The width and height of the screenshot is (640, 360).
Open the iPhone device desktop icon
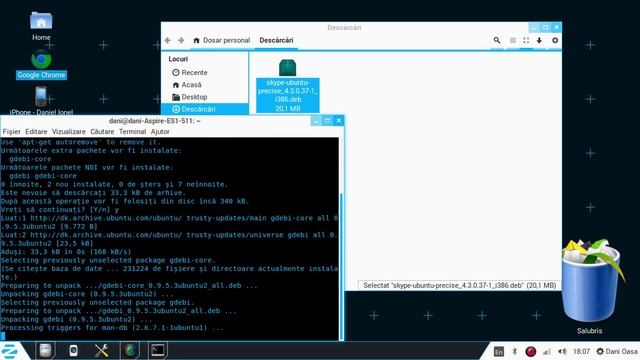click(41, 100)
